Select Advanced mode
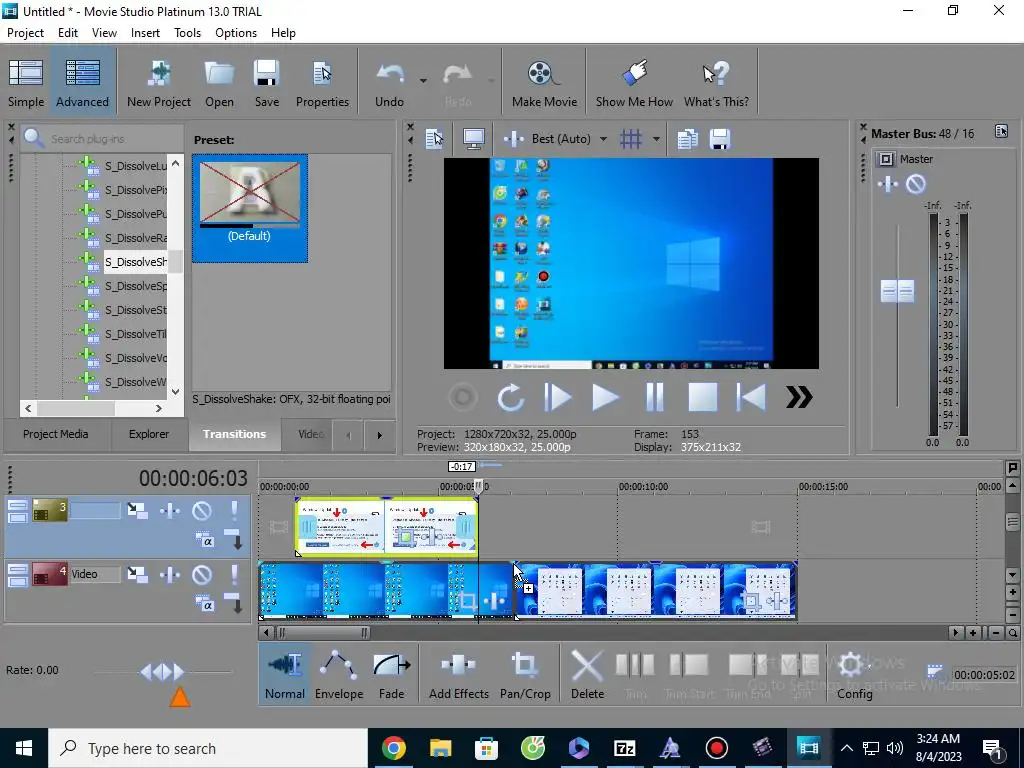This screenshot has width=1024, height=768. pyautogui.click(x=82, y=83)
